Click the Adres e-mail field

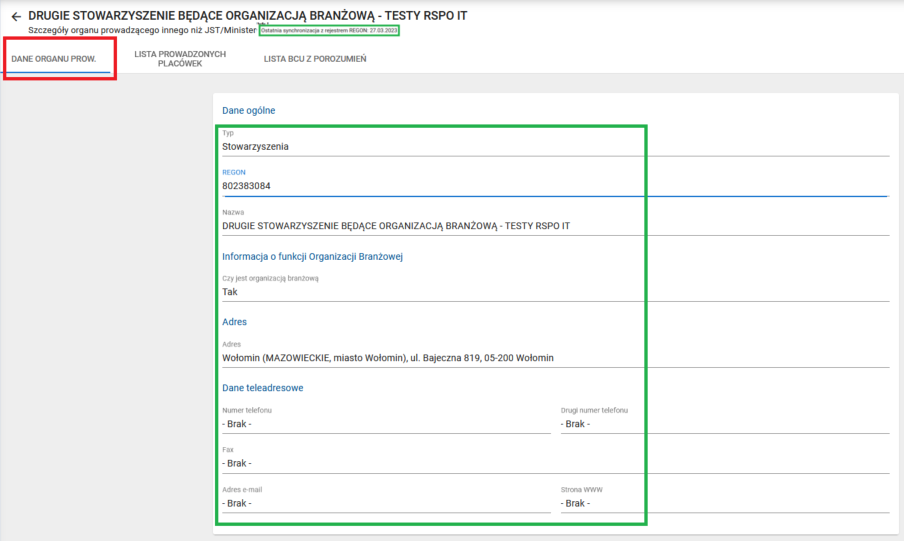click(385, 503)
